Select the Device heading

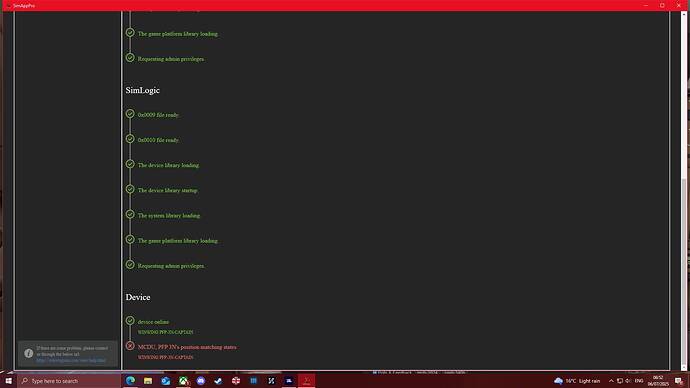click(x=138, y=297)
